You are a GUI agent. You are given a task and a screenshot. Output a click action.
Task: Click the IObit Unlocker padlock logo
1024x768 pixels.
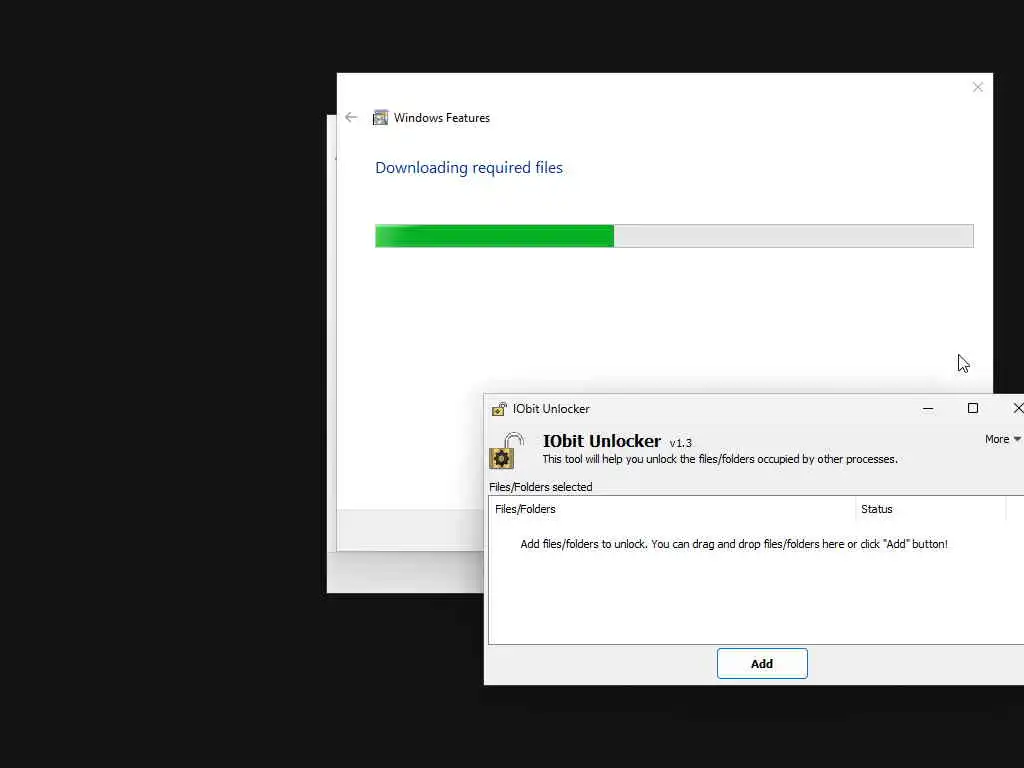pos(507,451)
